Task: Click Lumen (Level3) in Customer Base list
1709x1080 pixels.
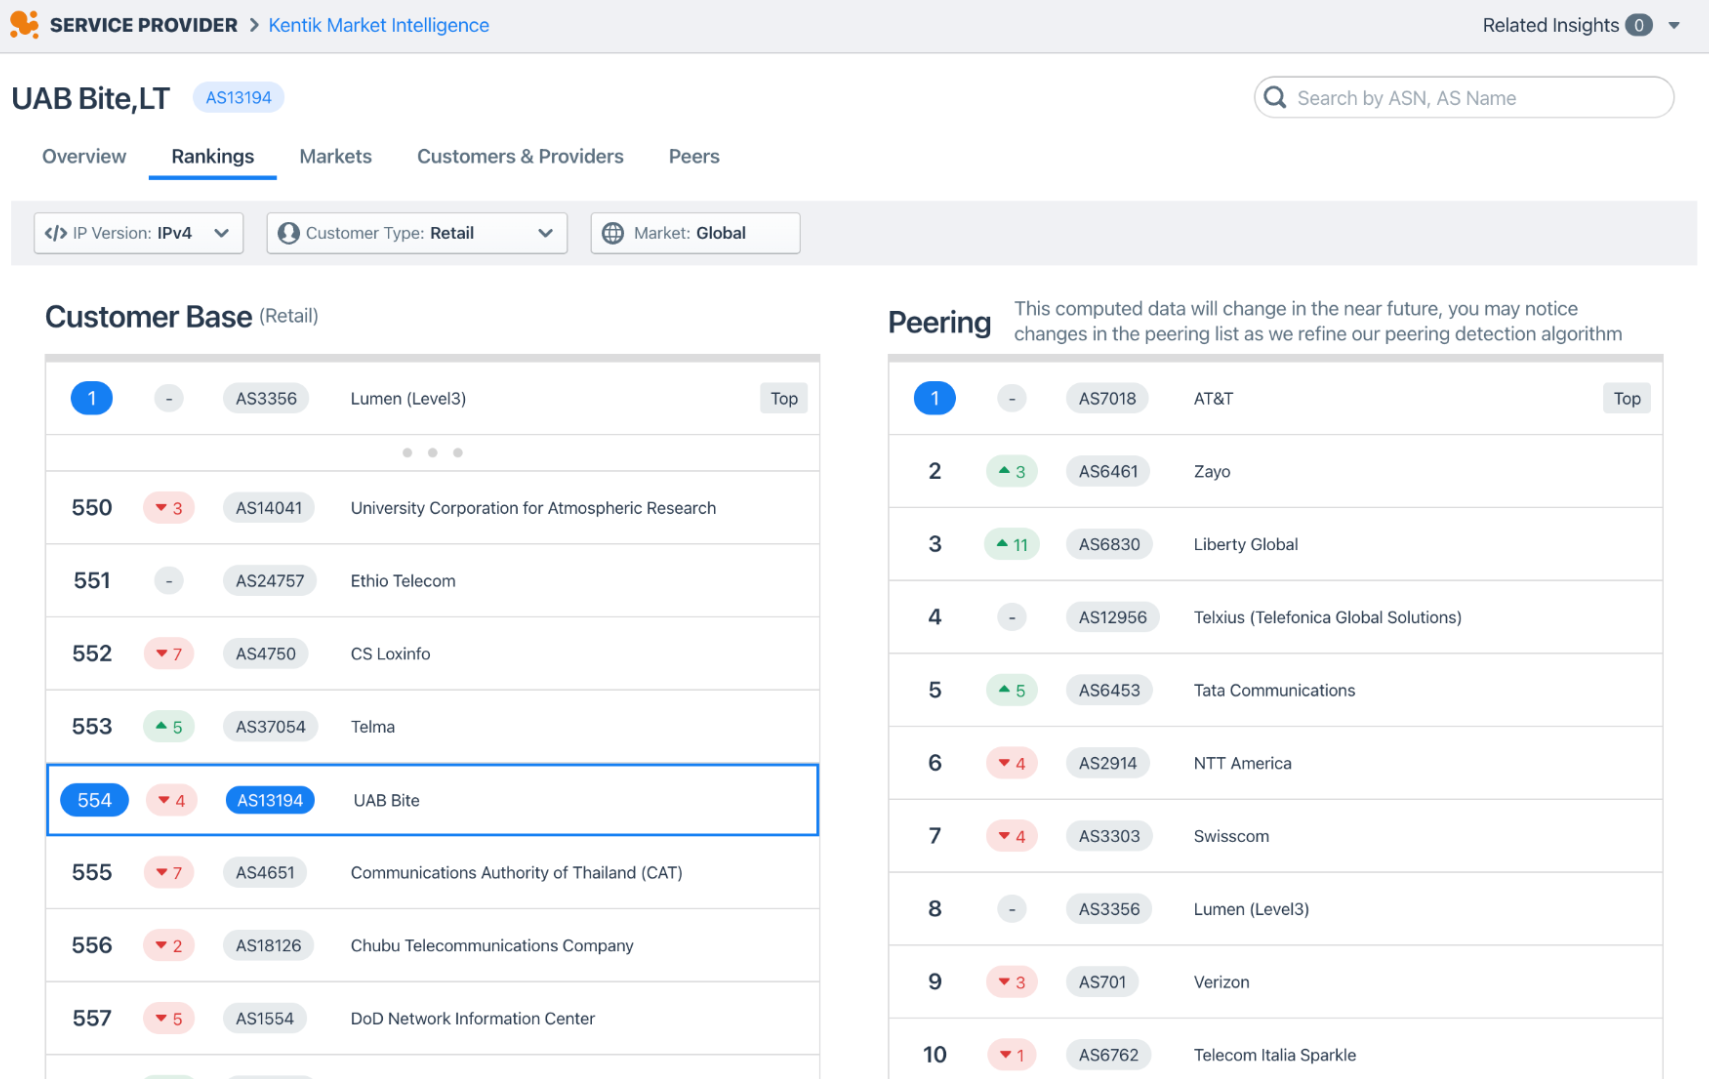Action: tap(408, 398)
